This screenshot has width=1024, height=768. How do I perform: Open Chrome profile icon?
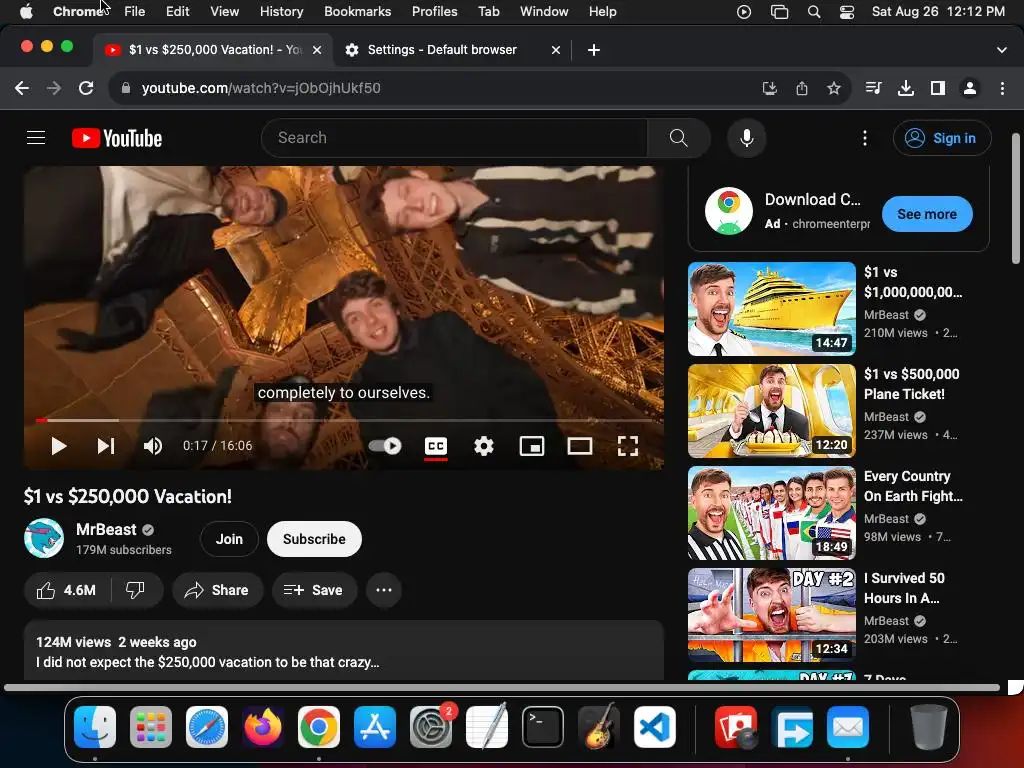(x=970, y=88)
